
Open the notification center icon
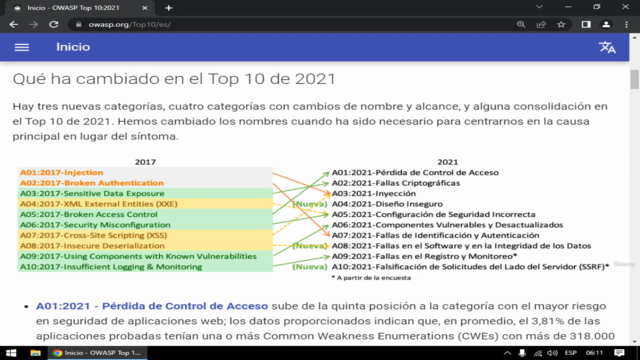(619, 353)
